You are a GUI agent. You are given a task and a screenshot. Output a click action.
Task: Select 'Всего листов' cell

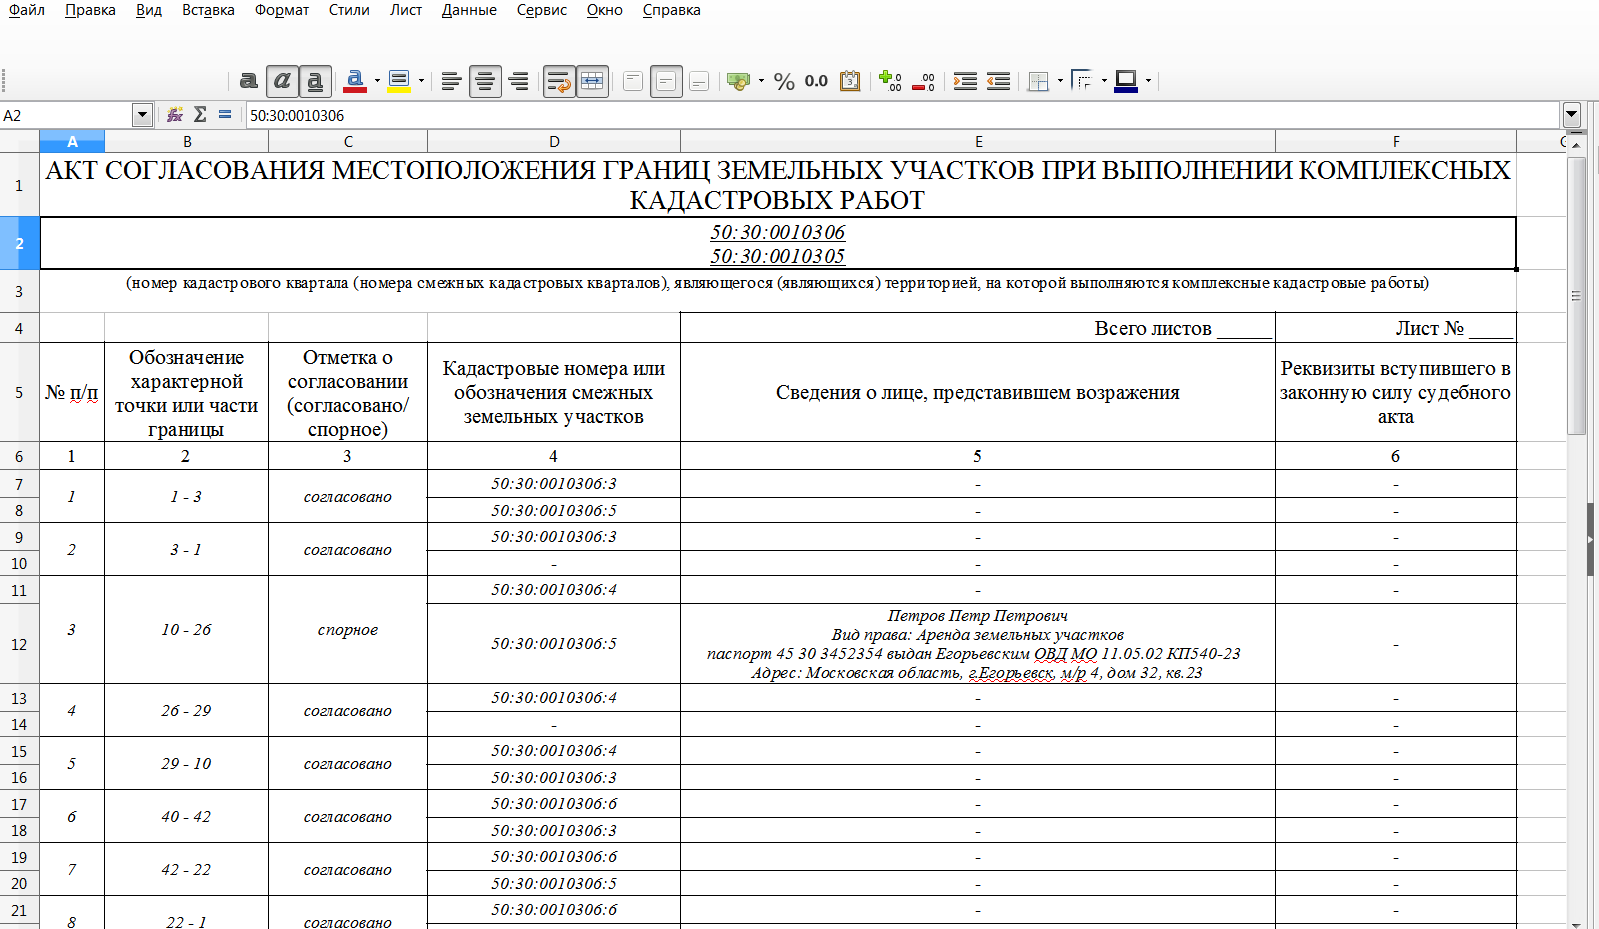click(x=978, y=328)
